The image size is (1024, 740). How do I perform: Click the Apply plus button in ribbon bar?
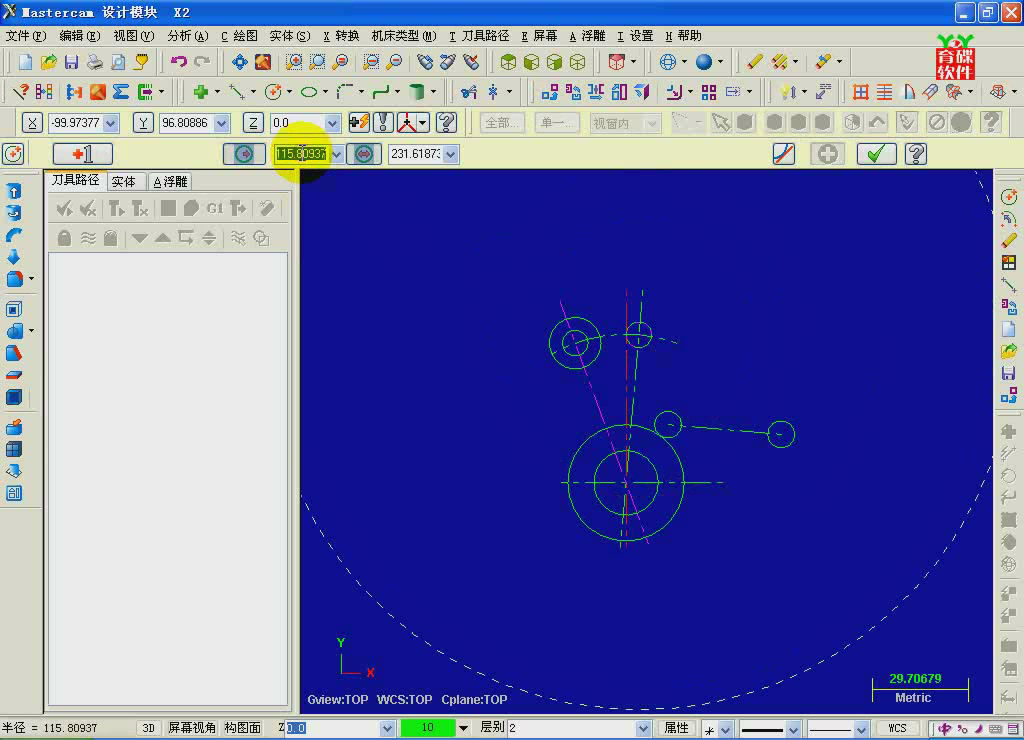(827, 154)
